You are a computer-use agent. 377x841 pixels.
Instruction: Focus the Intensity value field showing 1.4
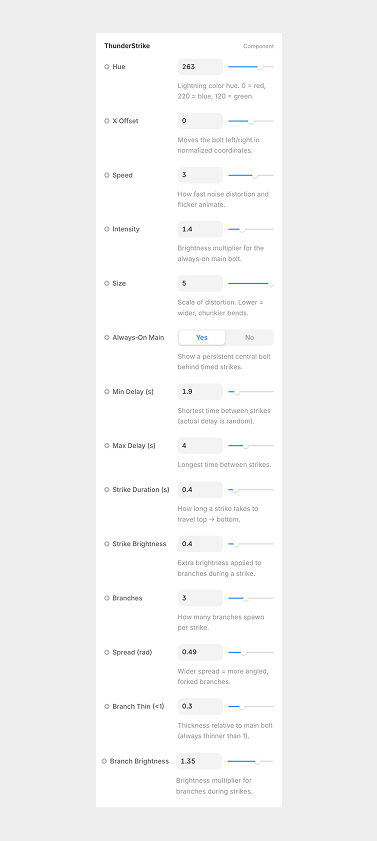[200, 229]
